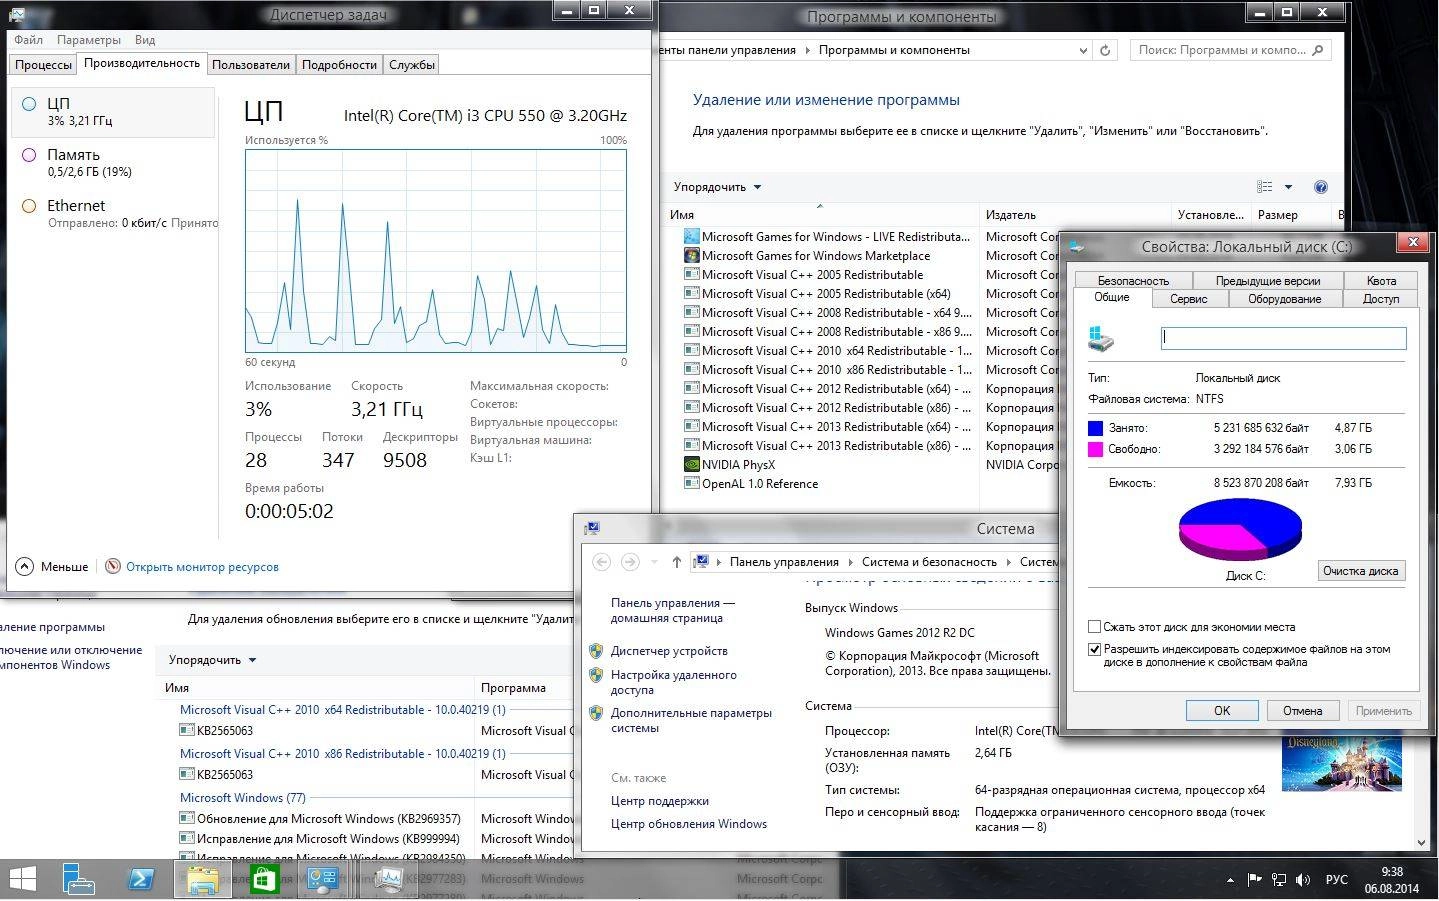Image resolution: width=1439 pixels, height=901 pixels.
Task: Open Файл menu in Task Manager
Action: coord(28,40)
